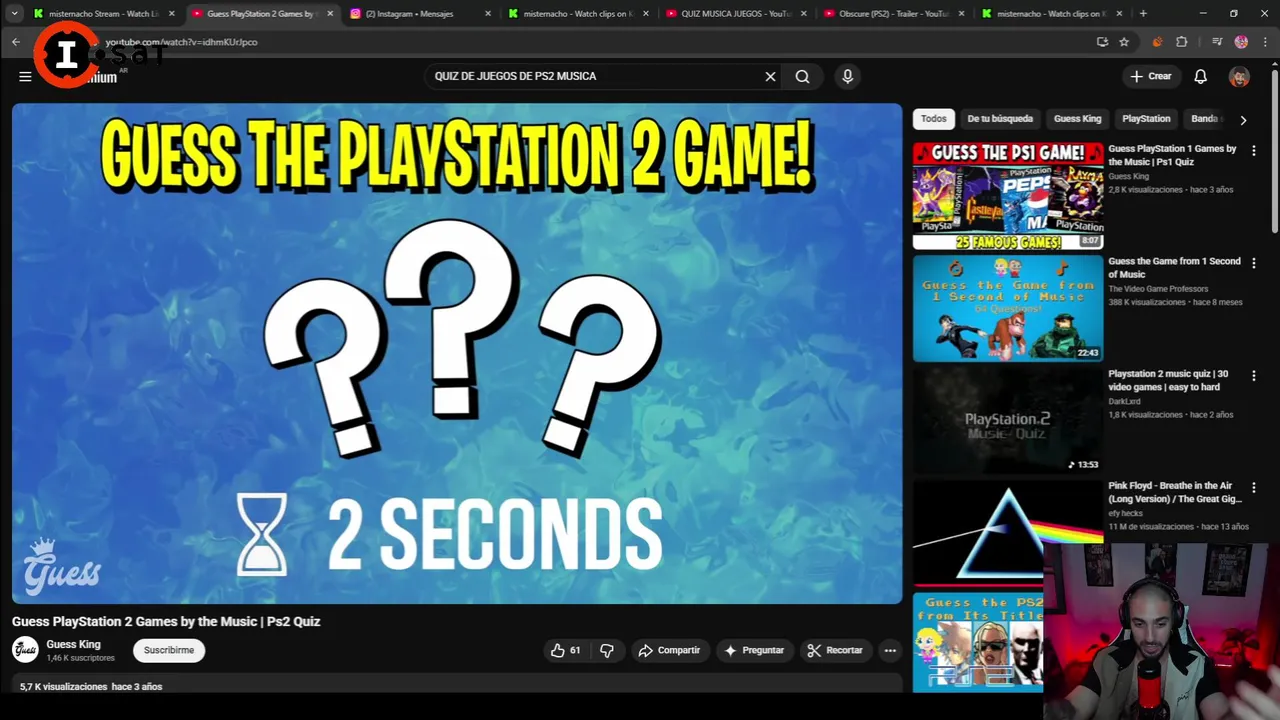The image size is (1280, 720).
Task: Open the Guess King channel name link
Action: click(x=73, y=644)
